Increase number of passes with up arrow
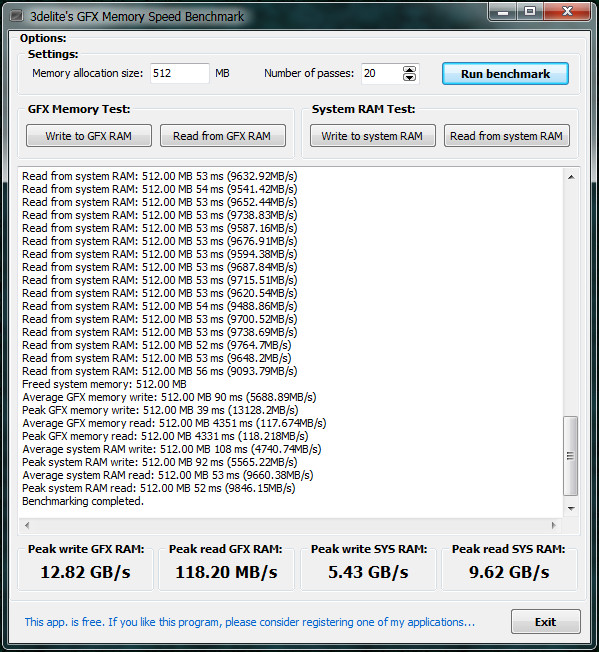Screen dimensions: 599x652 [409, 69]
